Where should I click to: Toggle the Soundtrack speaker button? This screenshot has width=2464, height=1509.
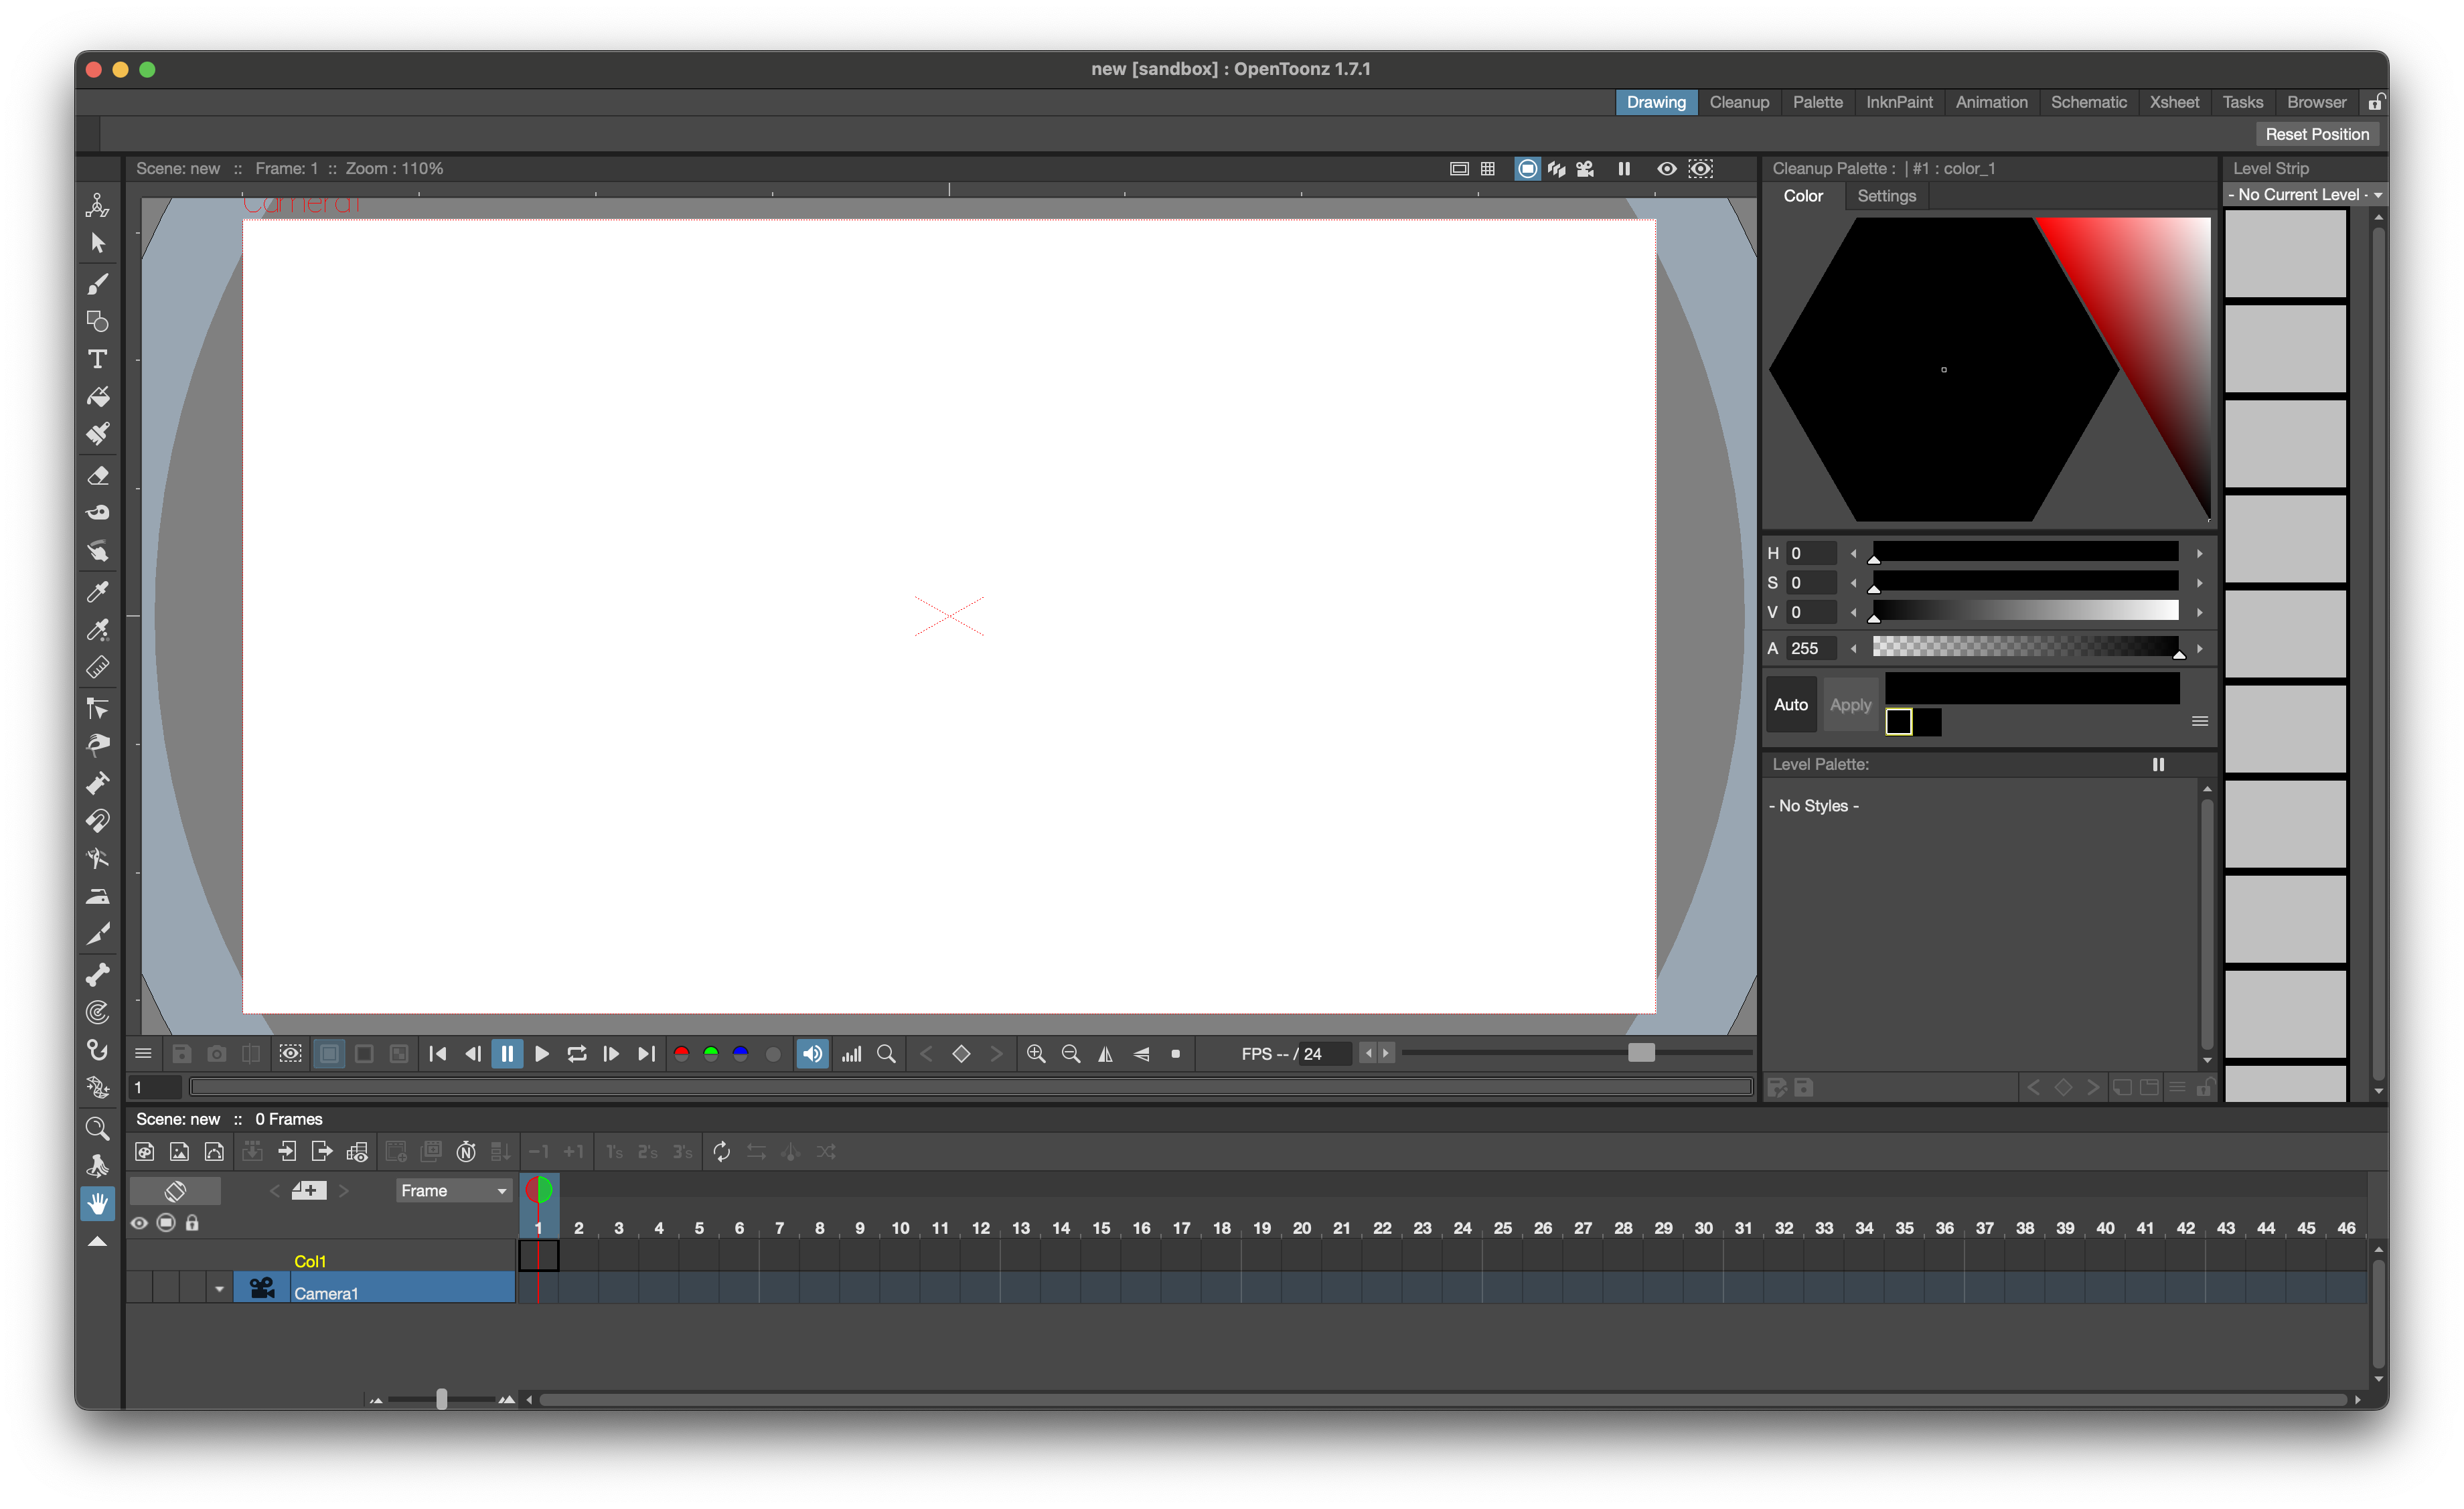tap(812, 1054)
